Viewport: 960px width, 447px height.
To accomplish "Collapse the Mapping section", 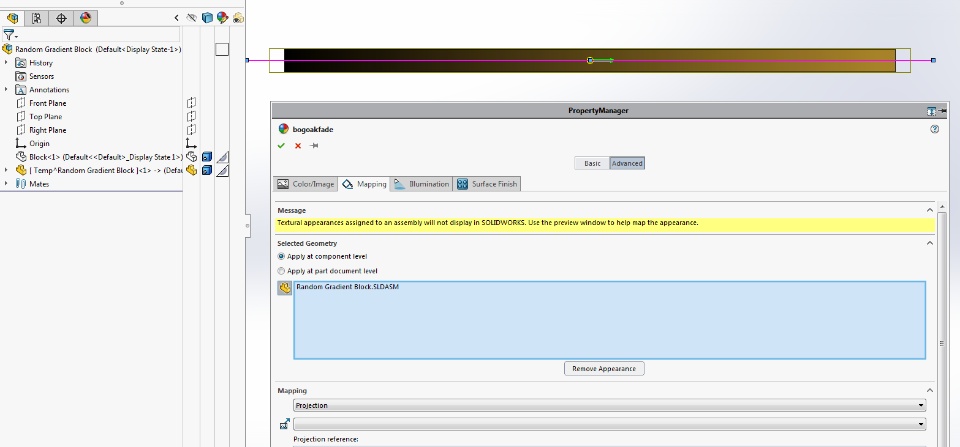I will [x=929, y=390].
